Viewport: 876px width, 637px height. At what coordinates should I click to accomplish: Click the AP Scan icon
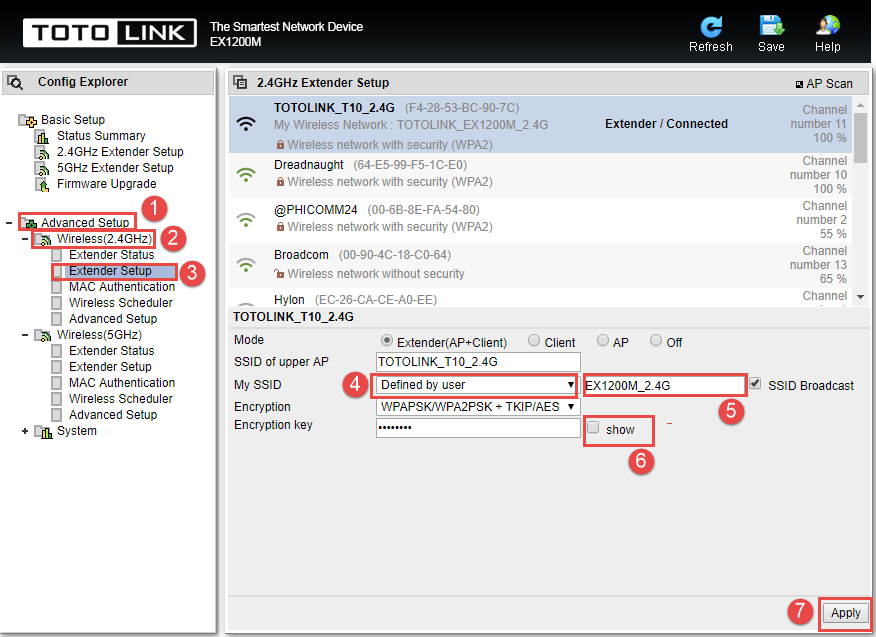(799, 84)
